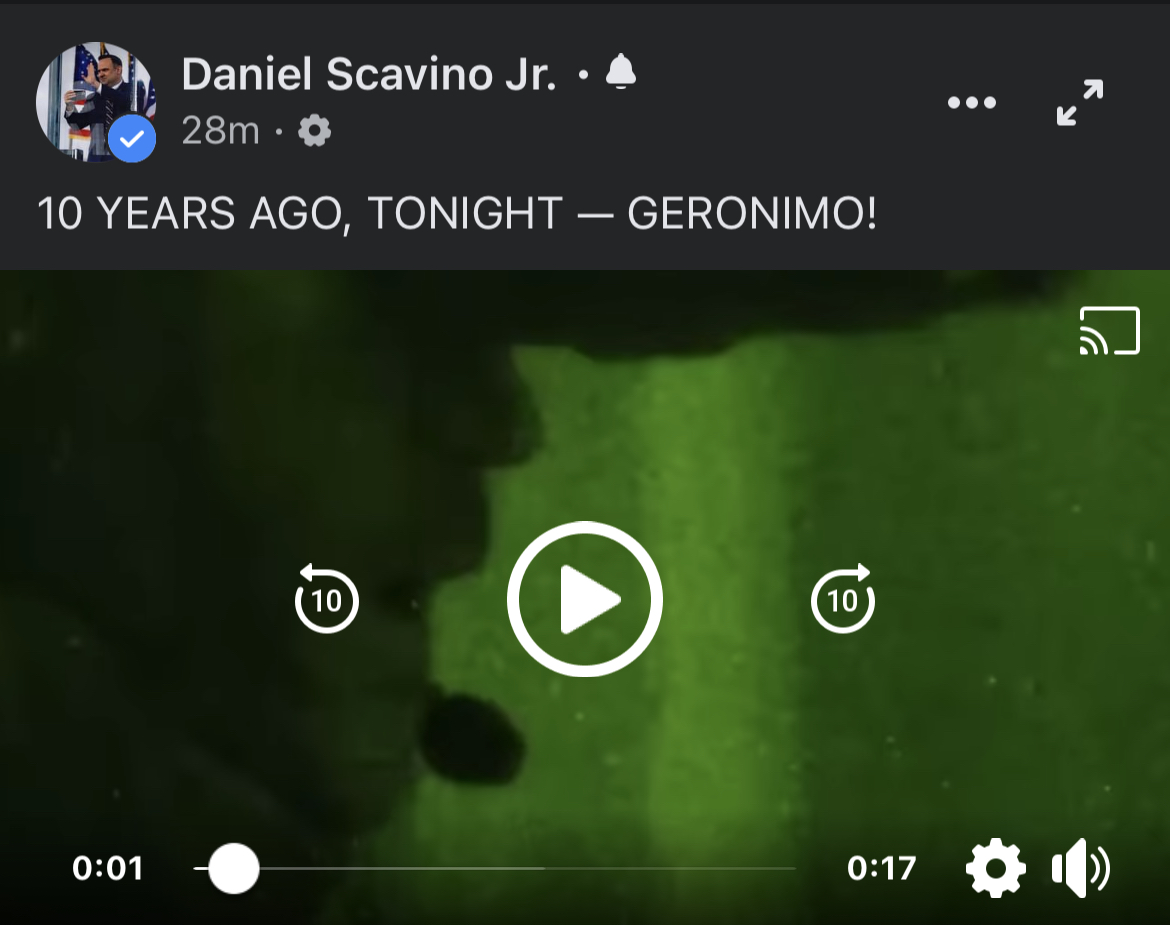Image resolution: width=1170 pixels, height=925 pixels.
Task: Click the dark blob in video frame
Action: [x=472, y=740]
